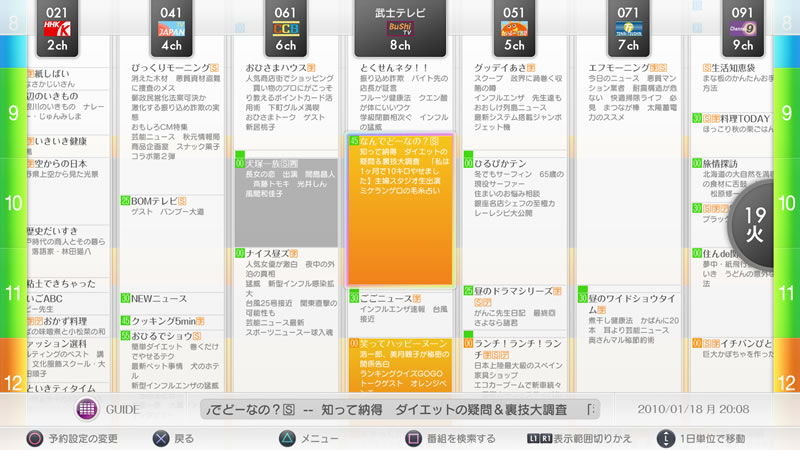Select the BOMテレビ program entry
This screenshot has height=450, width=800.
click(170, 200)
